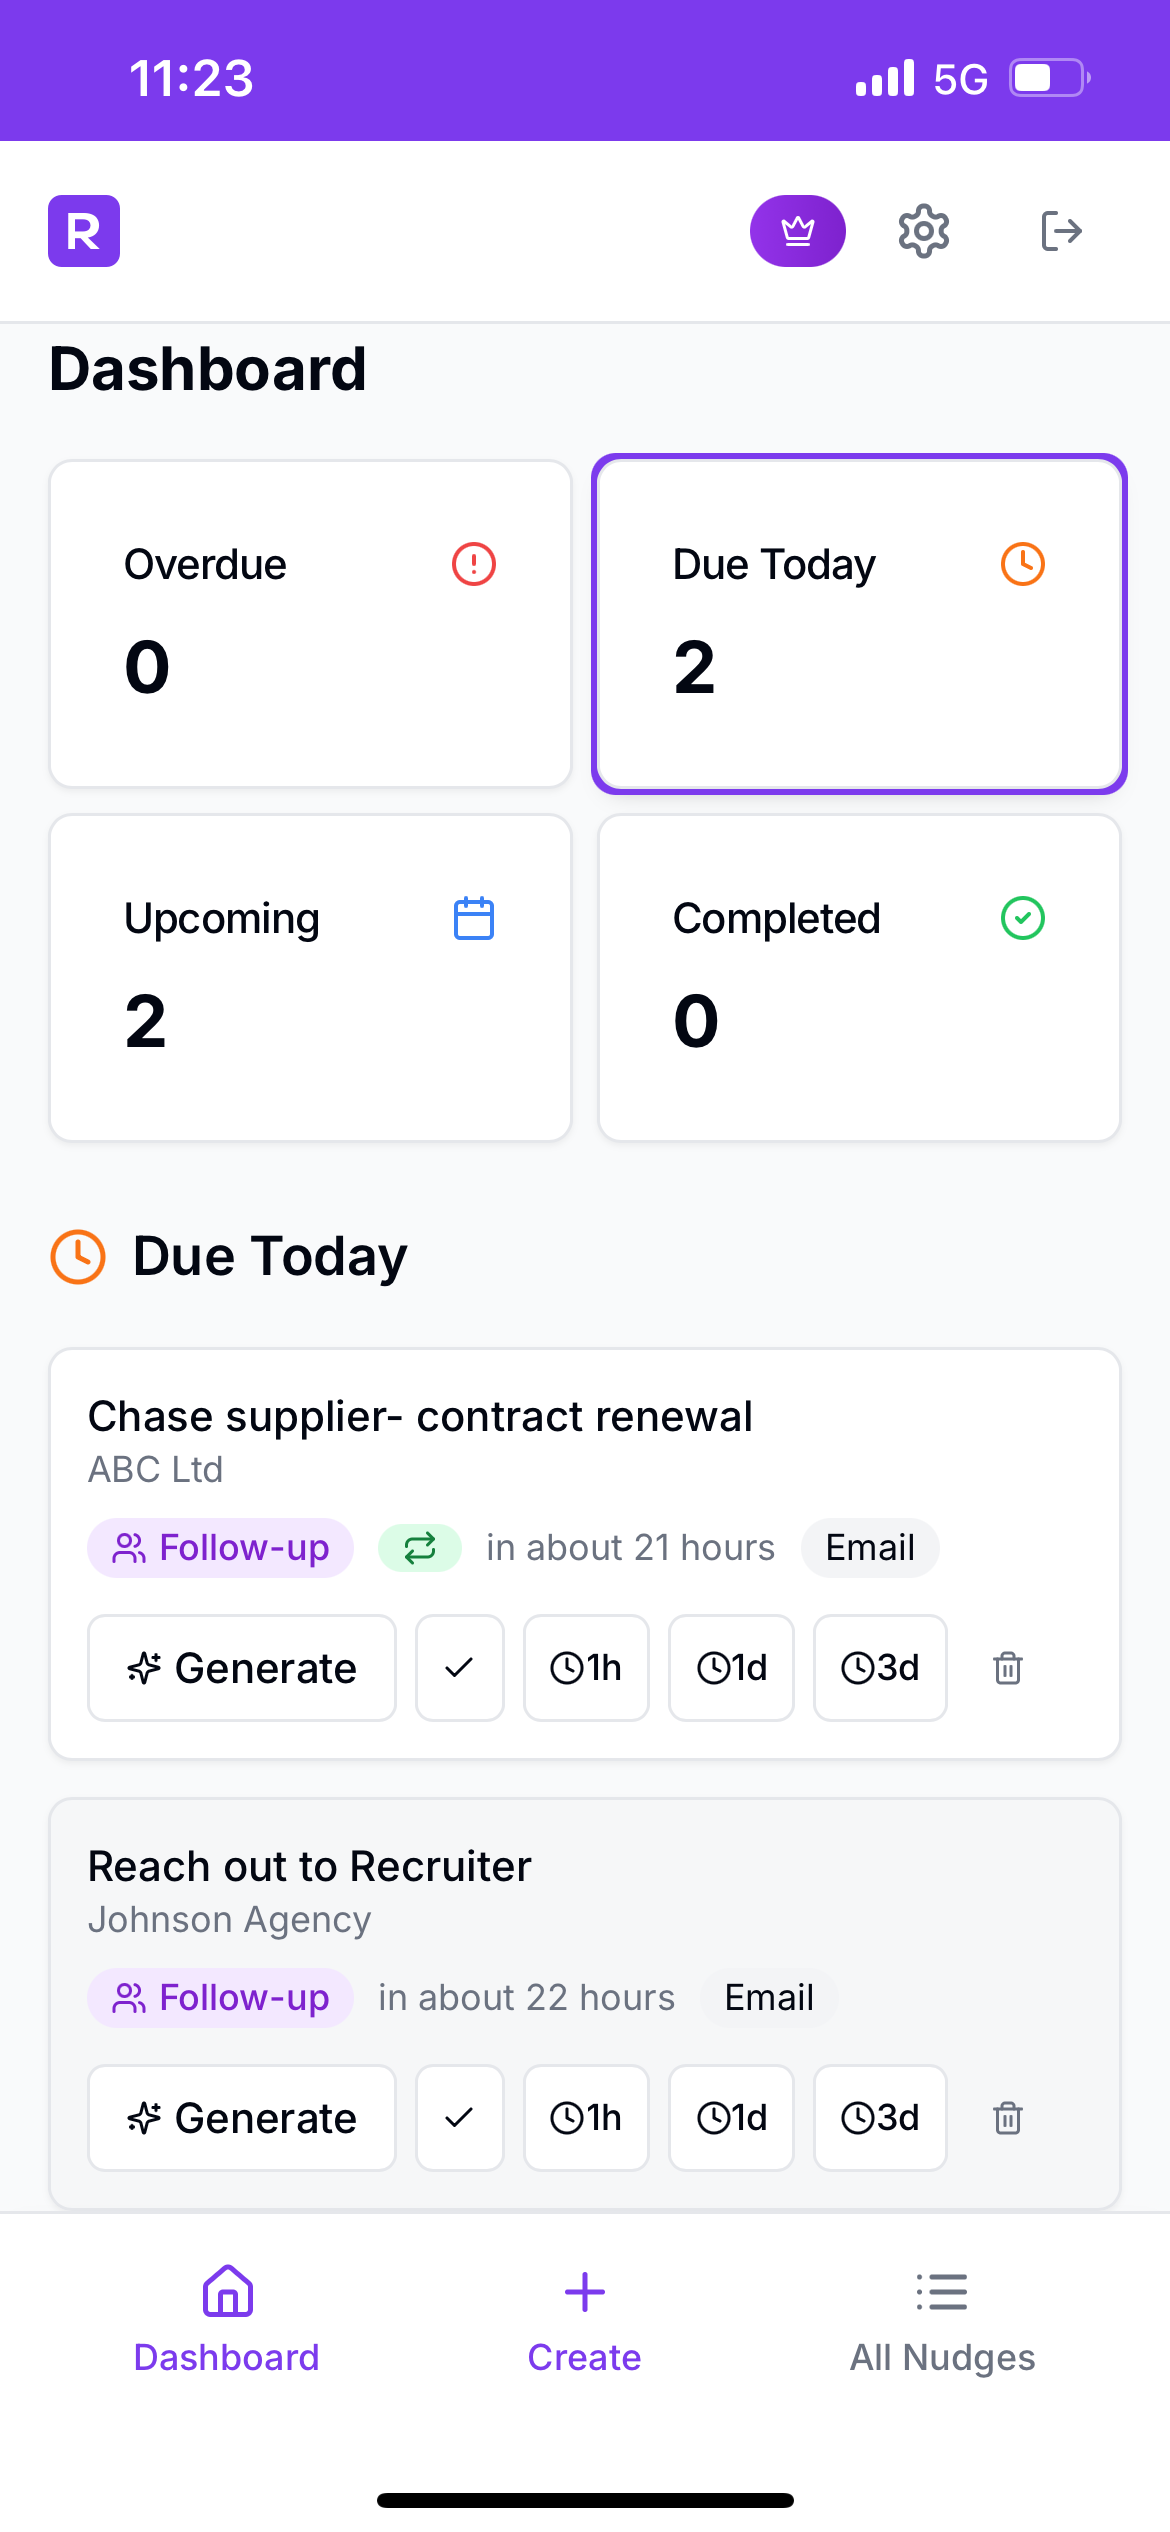Generate content for Chase supplier nudge
This screenshot has width=1170, height=2532.
coord(241,1668)
